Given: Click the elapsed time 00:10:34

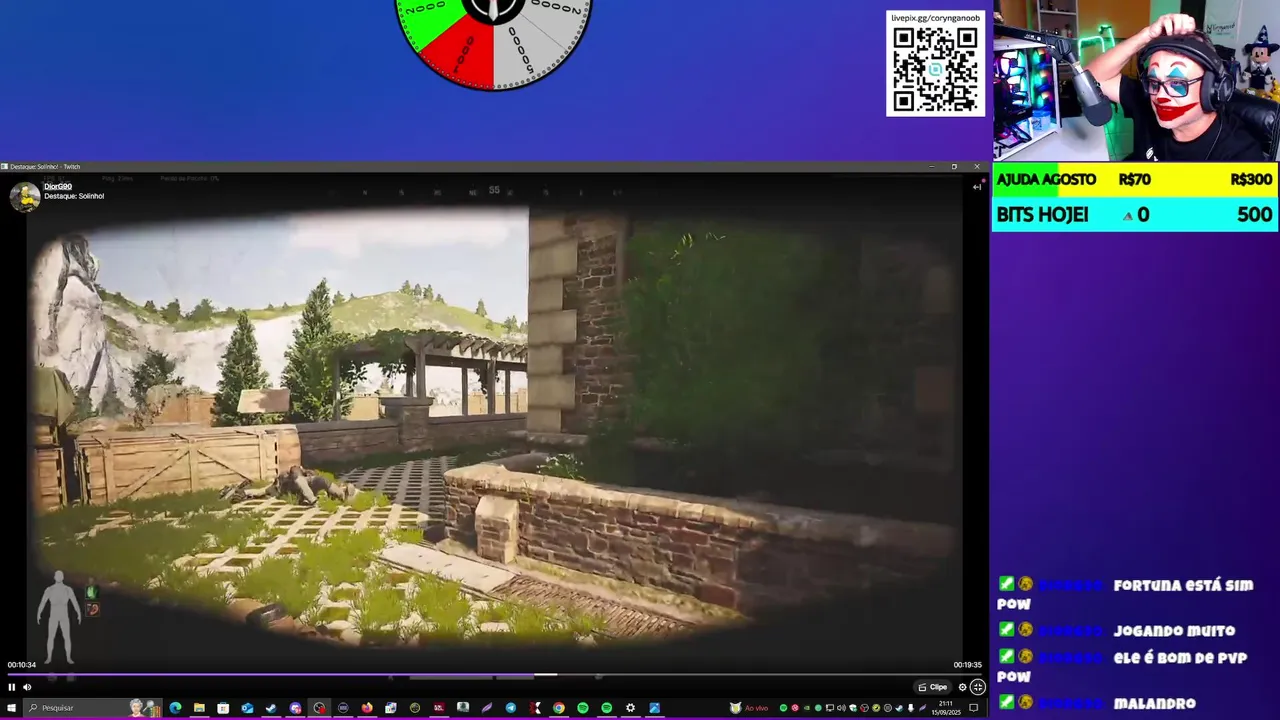Looking at the screenshot, I should coord(22,665).
